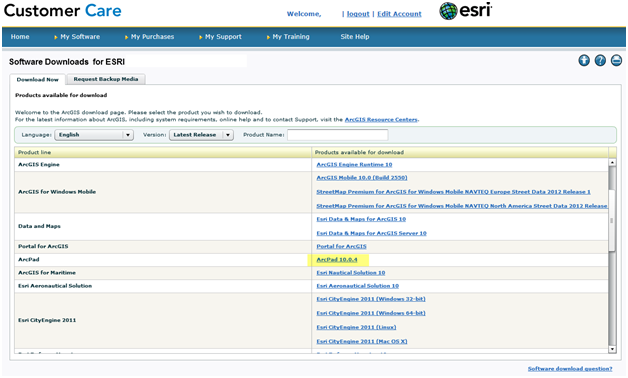Open the Version dropdown showing Latest Release

[x=201, y=135]
